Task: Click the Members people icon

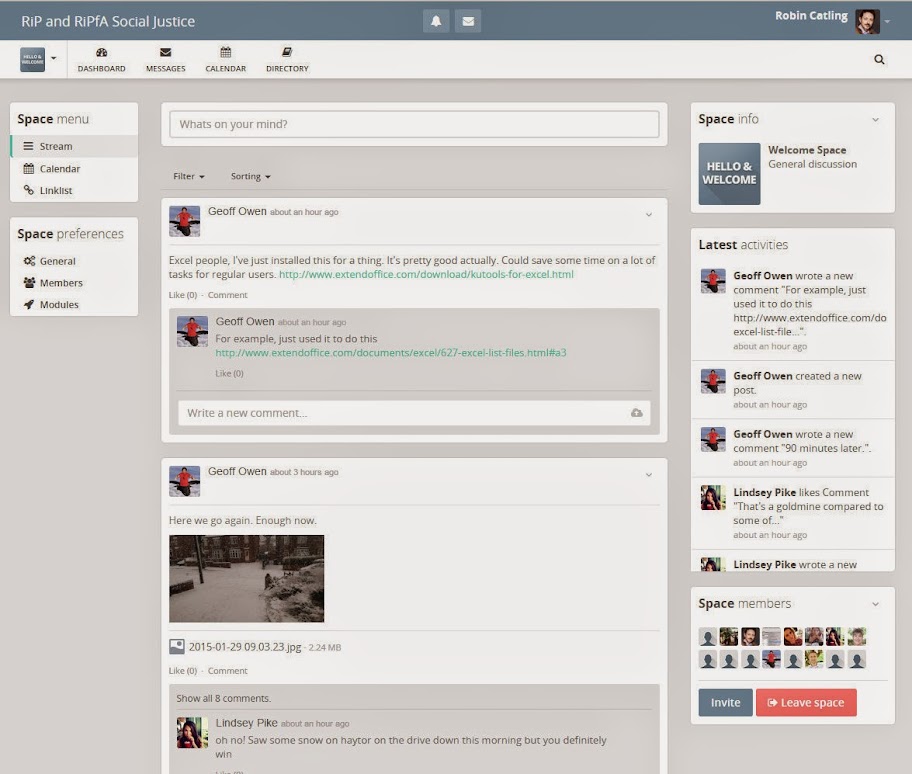Action: coord(29,283)
